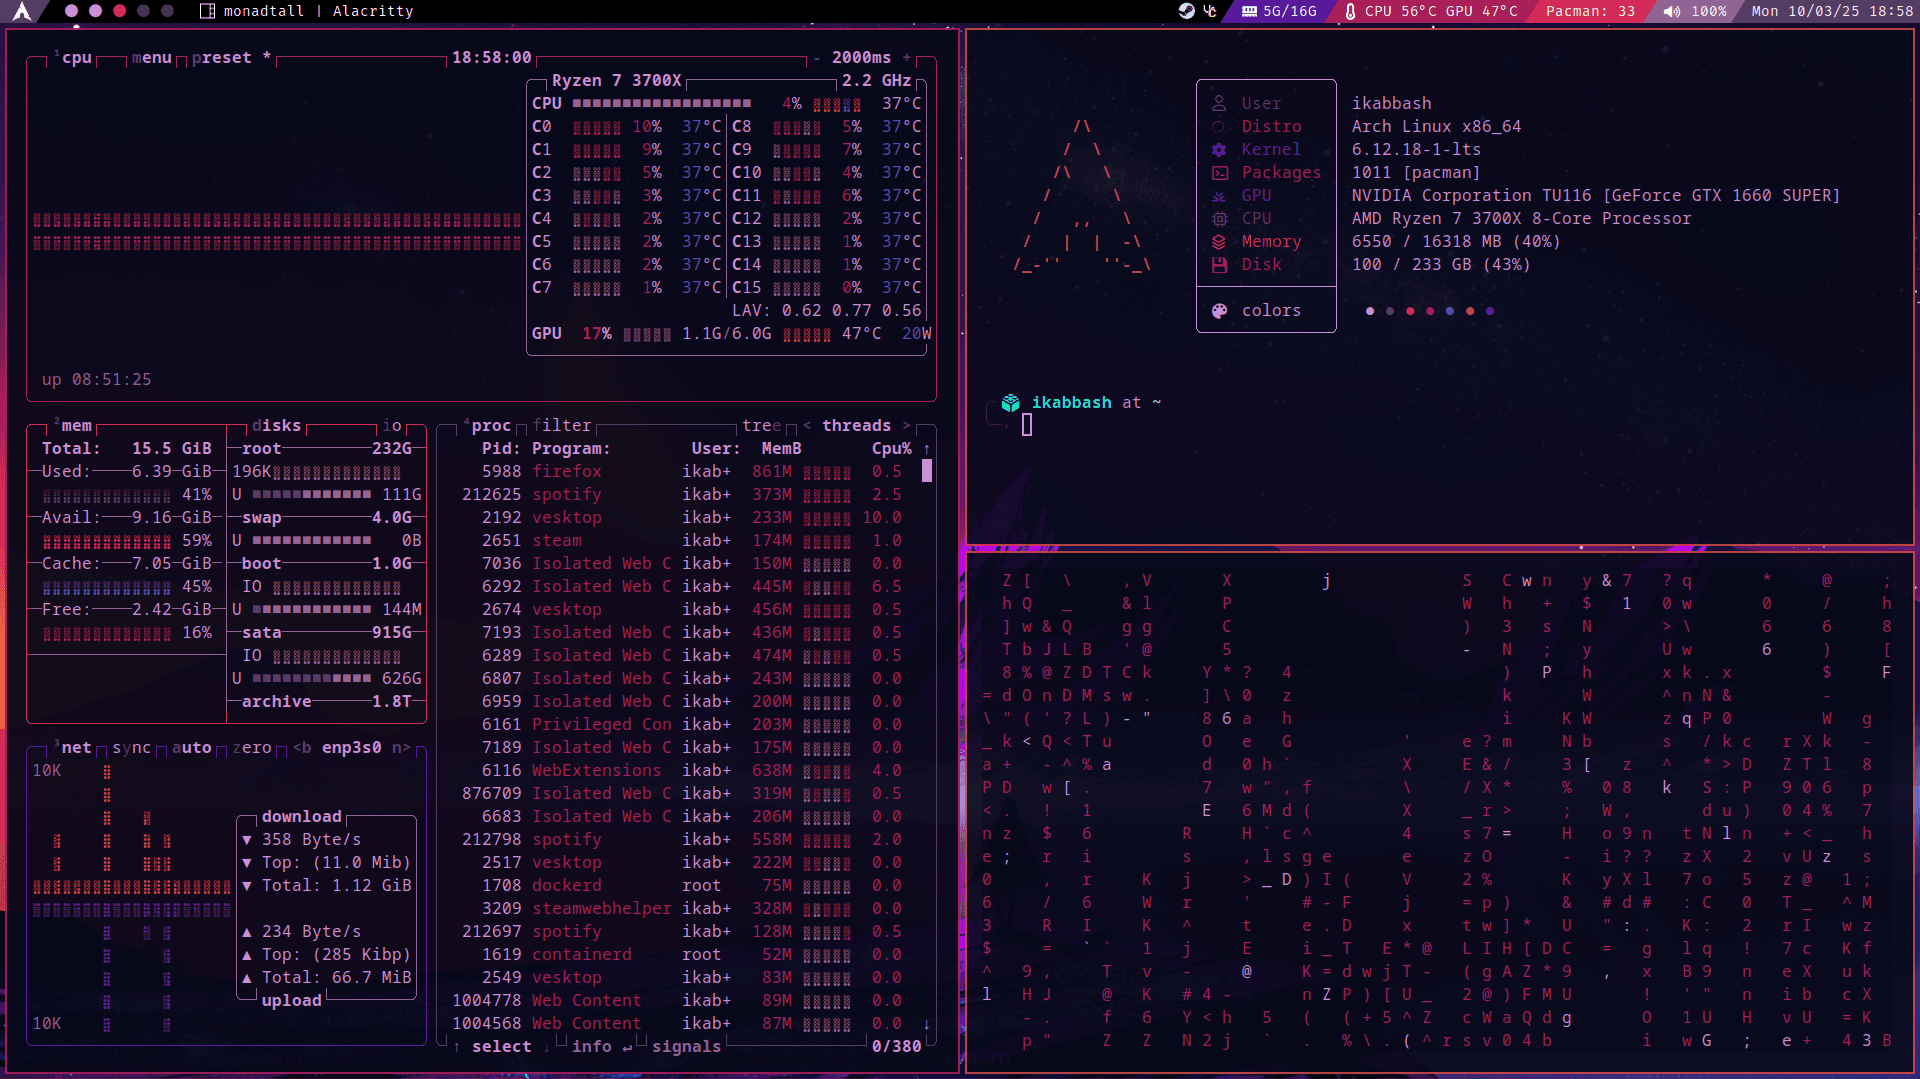1920x1079 pixels.
Task: Click the Arch Linux logo launcher
Action: point(22,11)
